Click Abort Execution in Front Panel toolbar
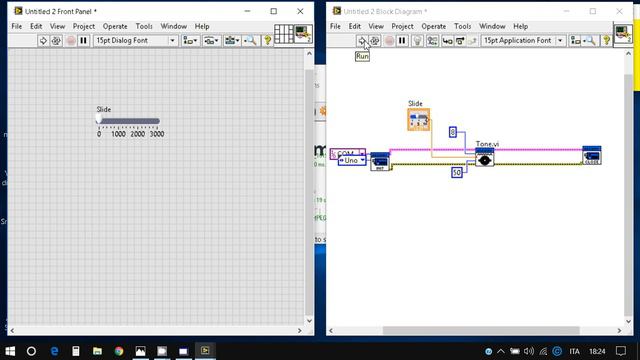 pyautogui.click(x=71, y=40)
